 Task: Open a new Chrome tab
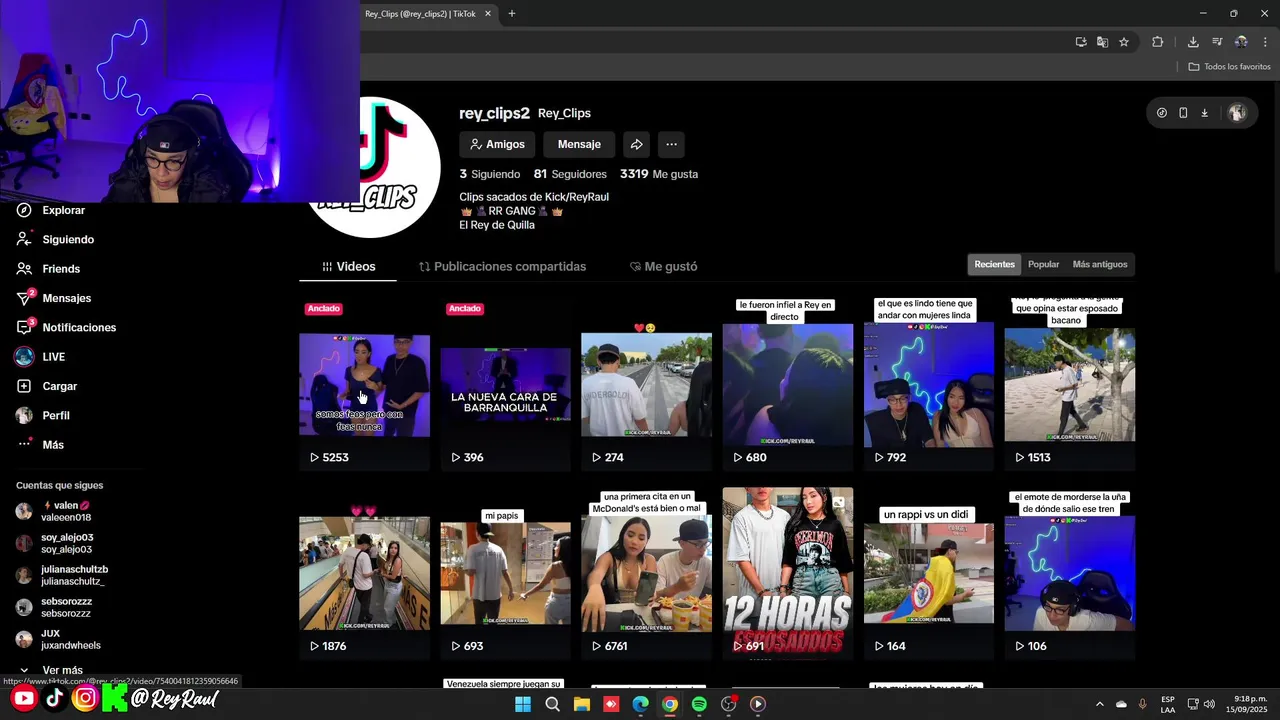[x=512, y=14]
